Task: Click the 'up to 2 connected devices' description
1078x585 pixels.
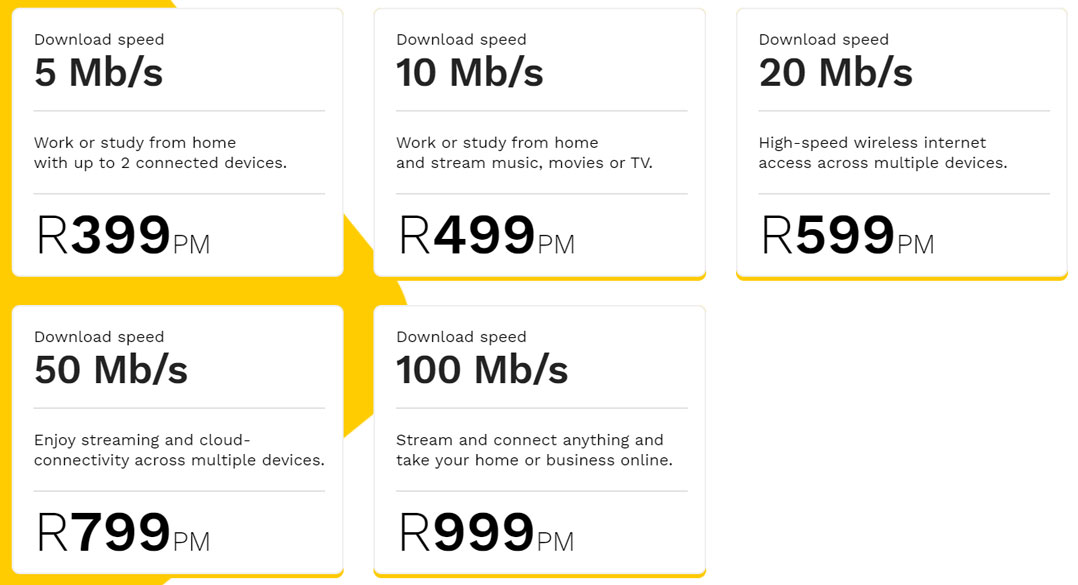Action: pyautogui.click(x=160, y=162)
